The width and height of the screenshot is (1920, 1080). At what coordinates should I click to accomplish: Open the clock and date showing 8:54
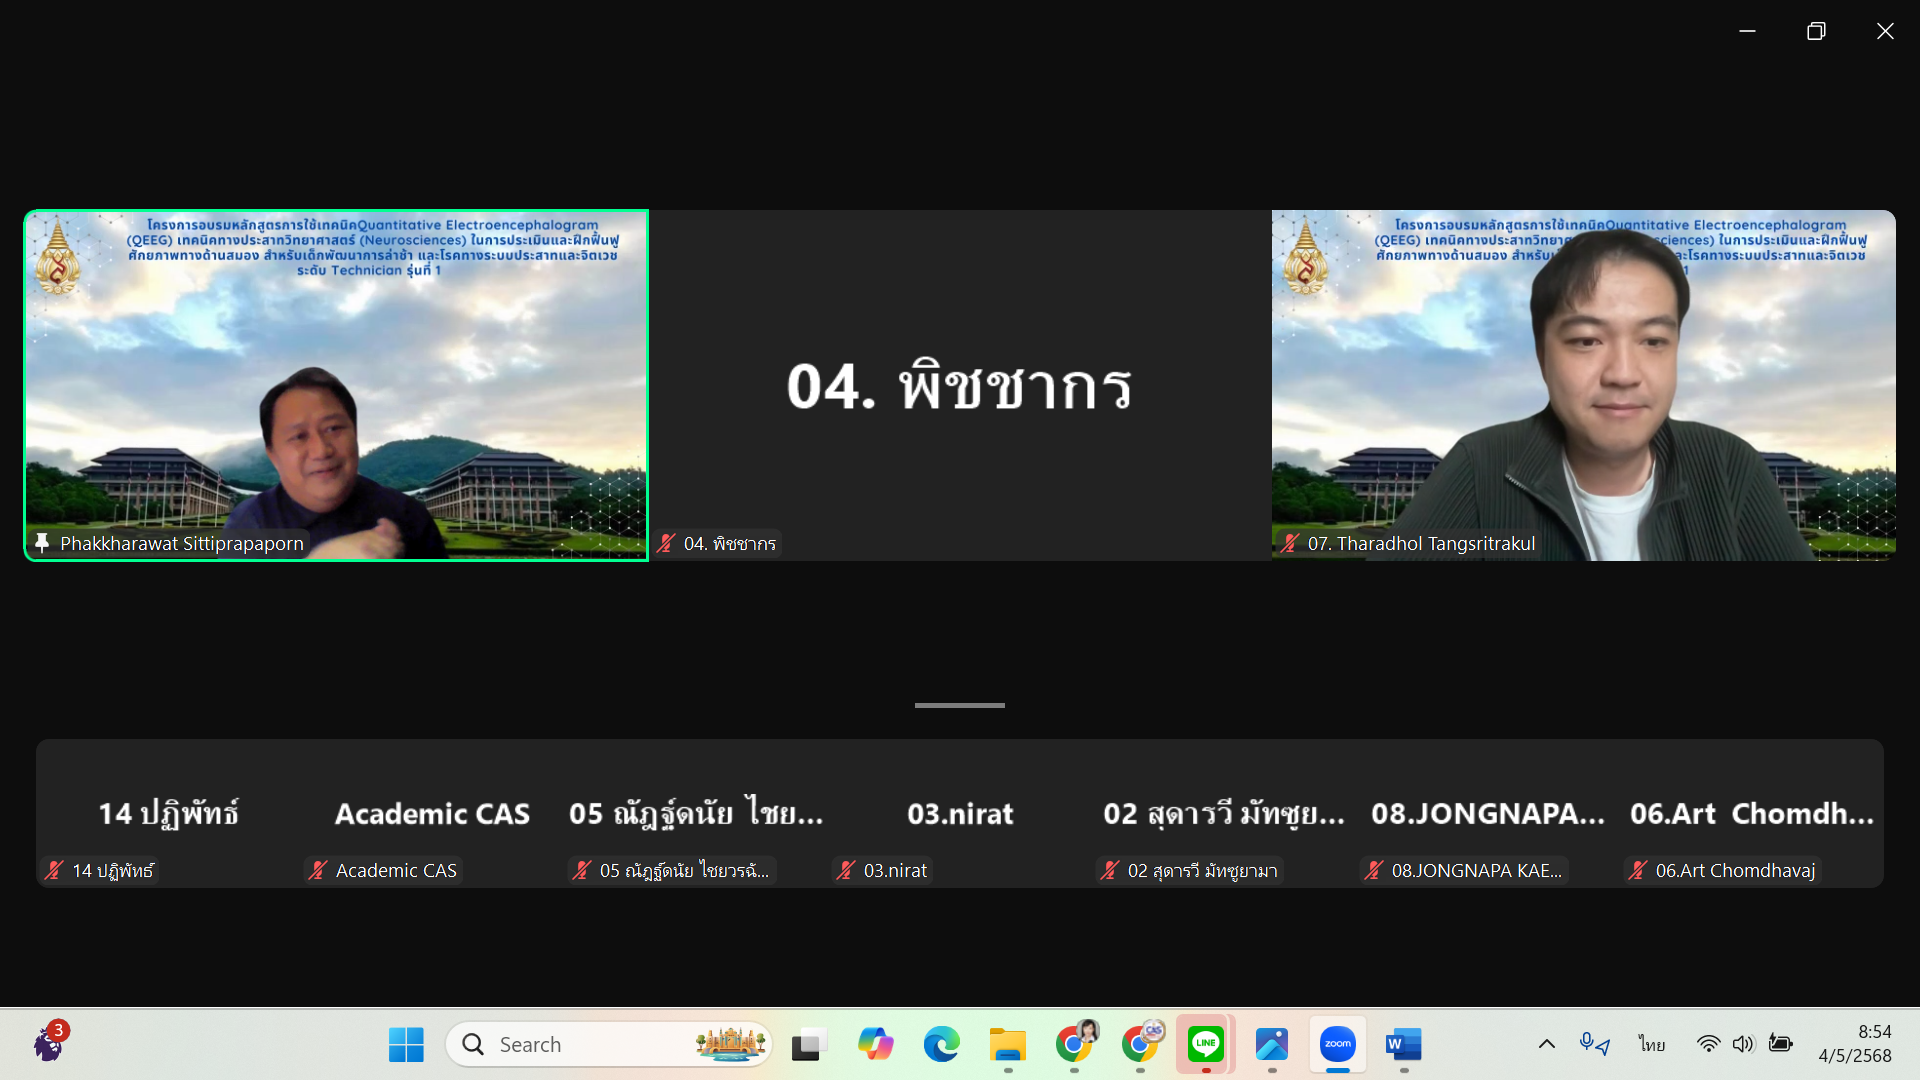pyautogui.click(x=1854, y=1044)
